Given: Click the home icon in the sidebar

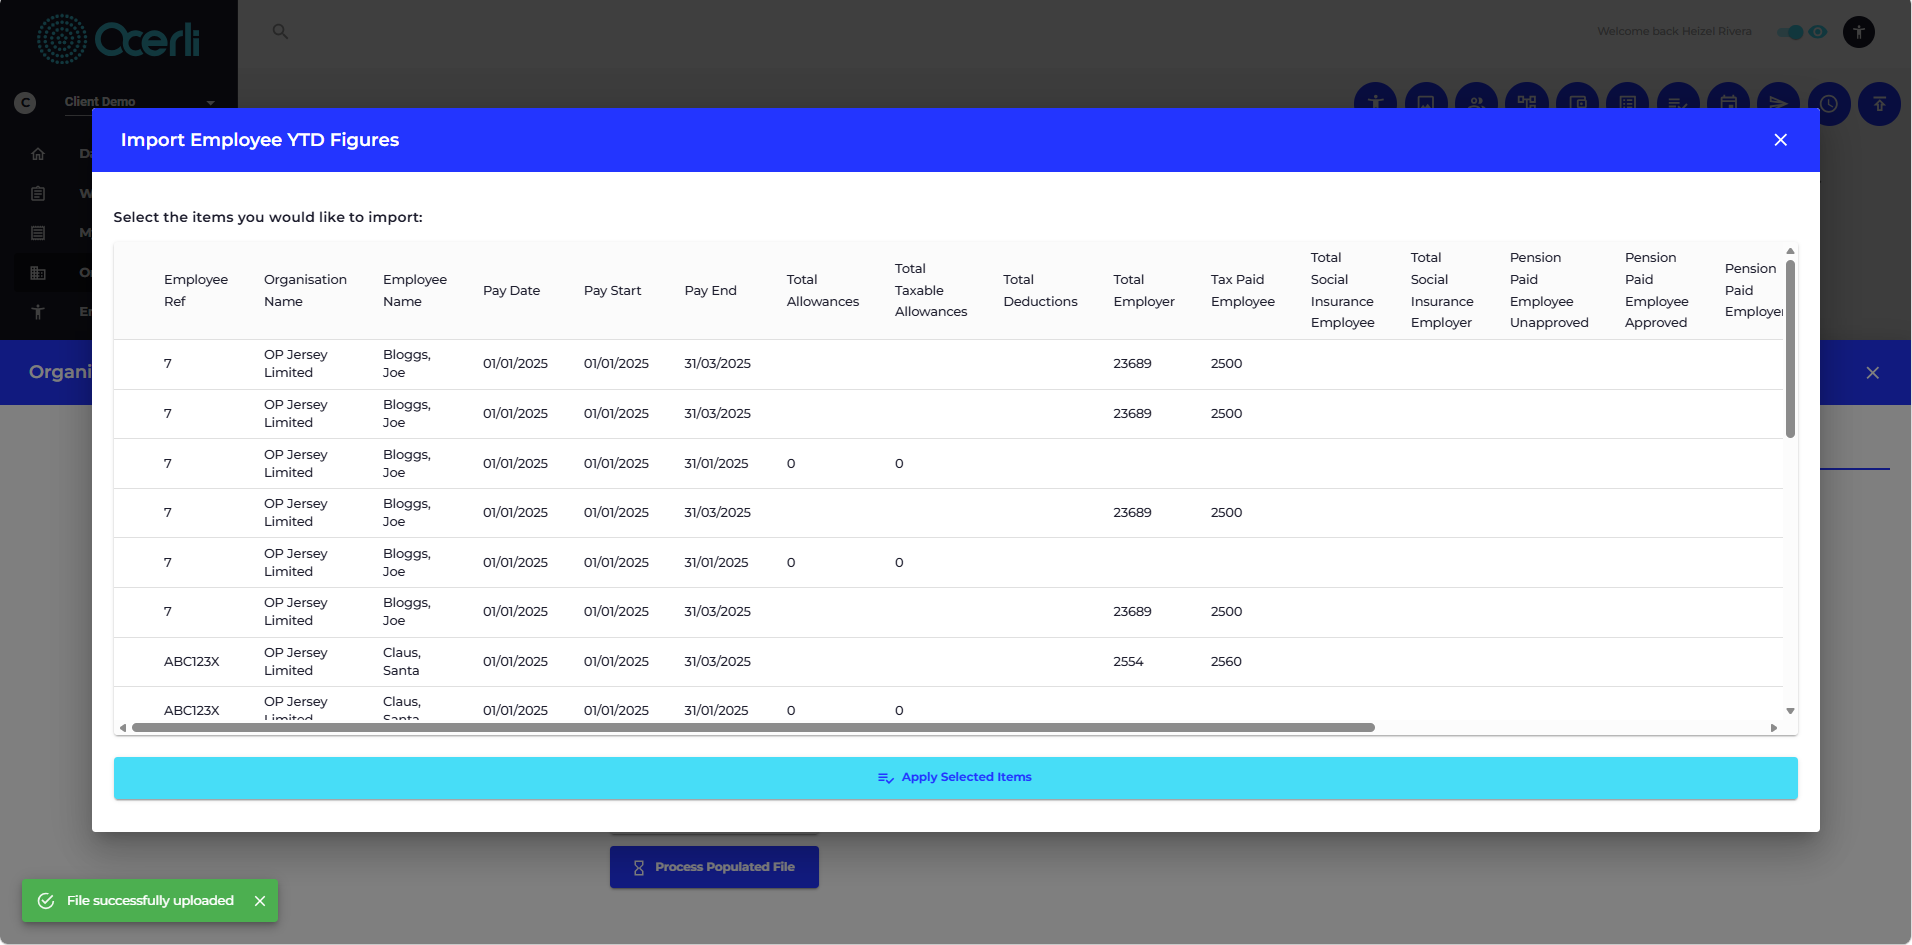Looking at the screenshot, I should coord(38,154).
